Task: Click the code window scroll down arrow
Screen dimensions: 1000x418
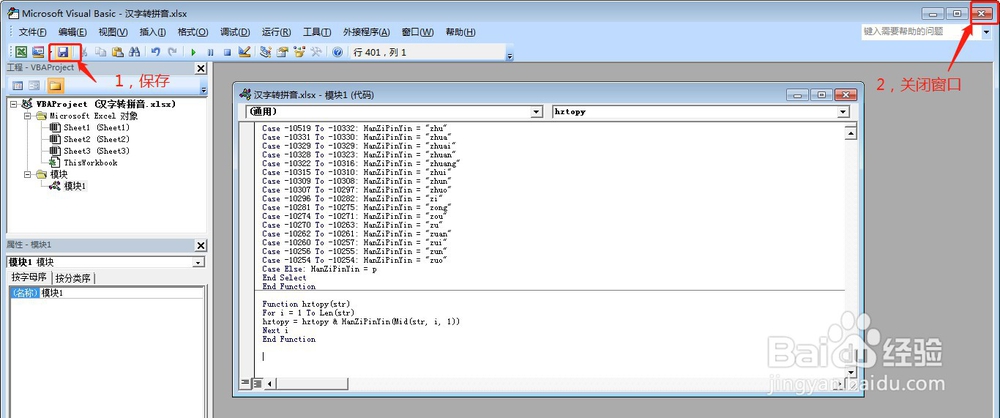Action: [850, 372]
